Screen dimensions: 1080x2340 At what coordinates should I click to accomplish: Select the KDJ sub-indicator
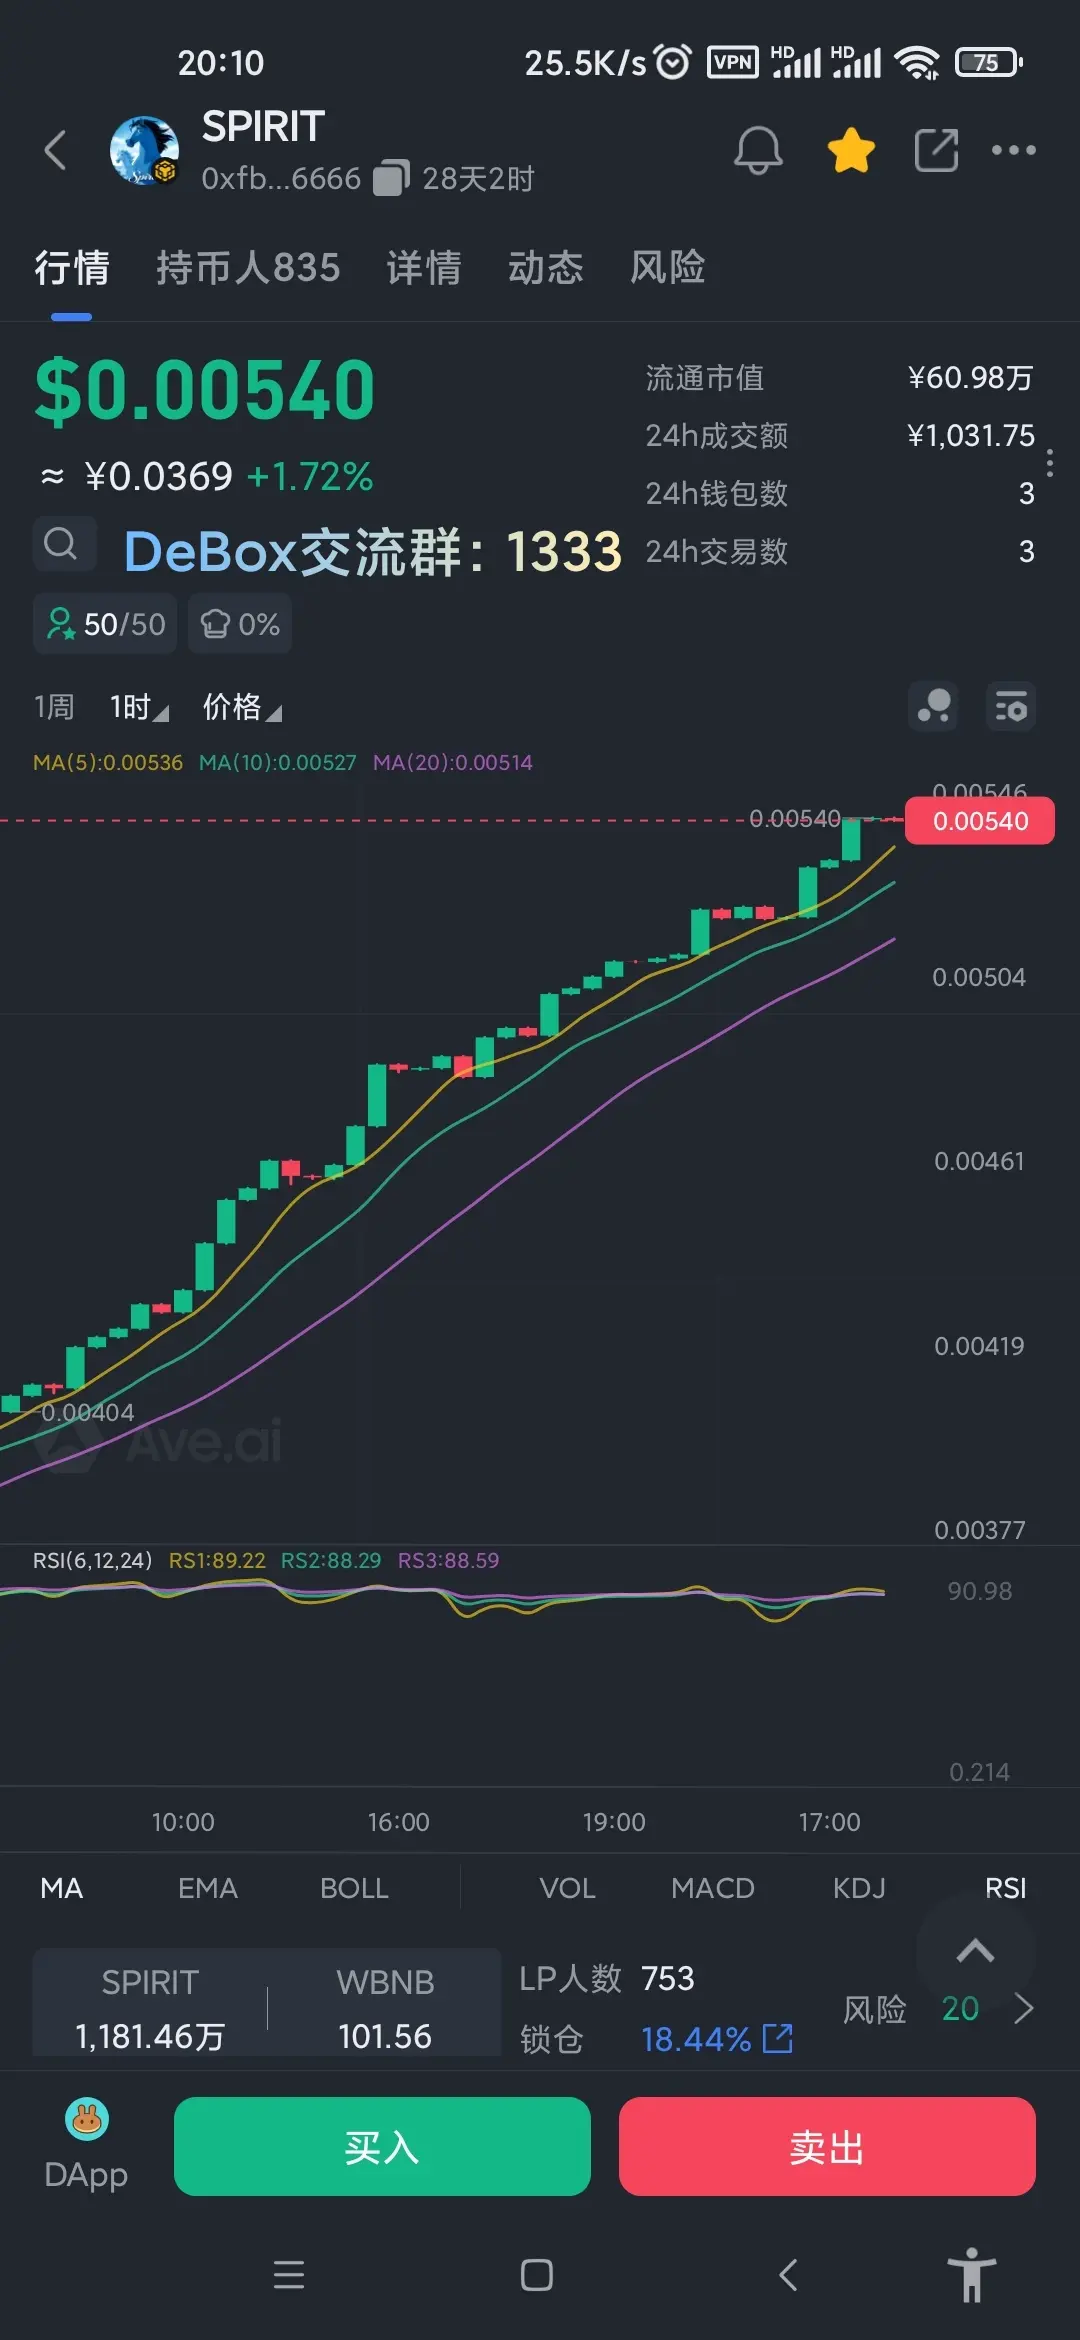[x=859, y=1888]
